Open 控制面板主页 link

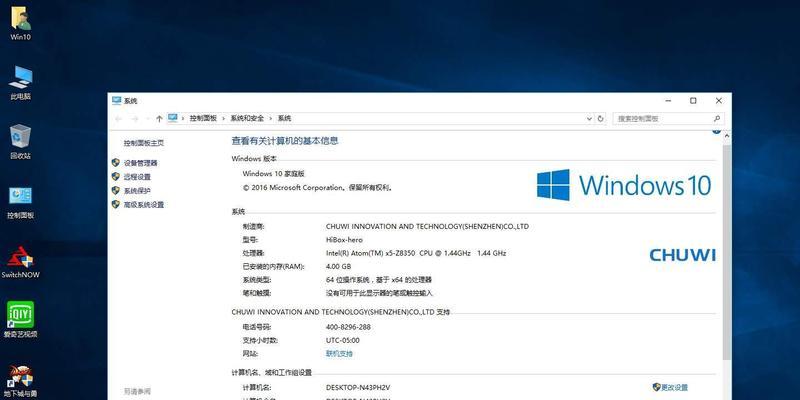pyautogui.click(x=144, y=143)
